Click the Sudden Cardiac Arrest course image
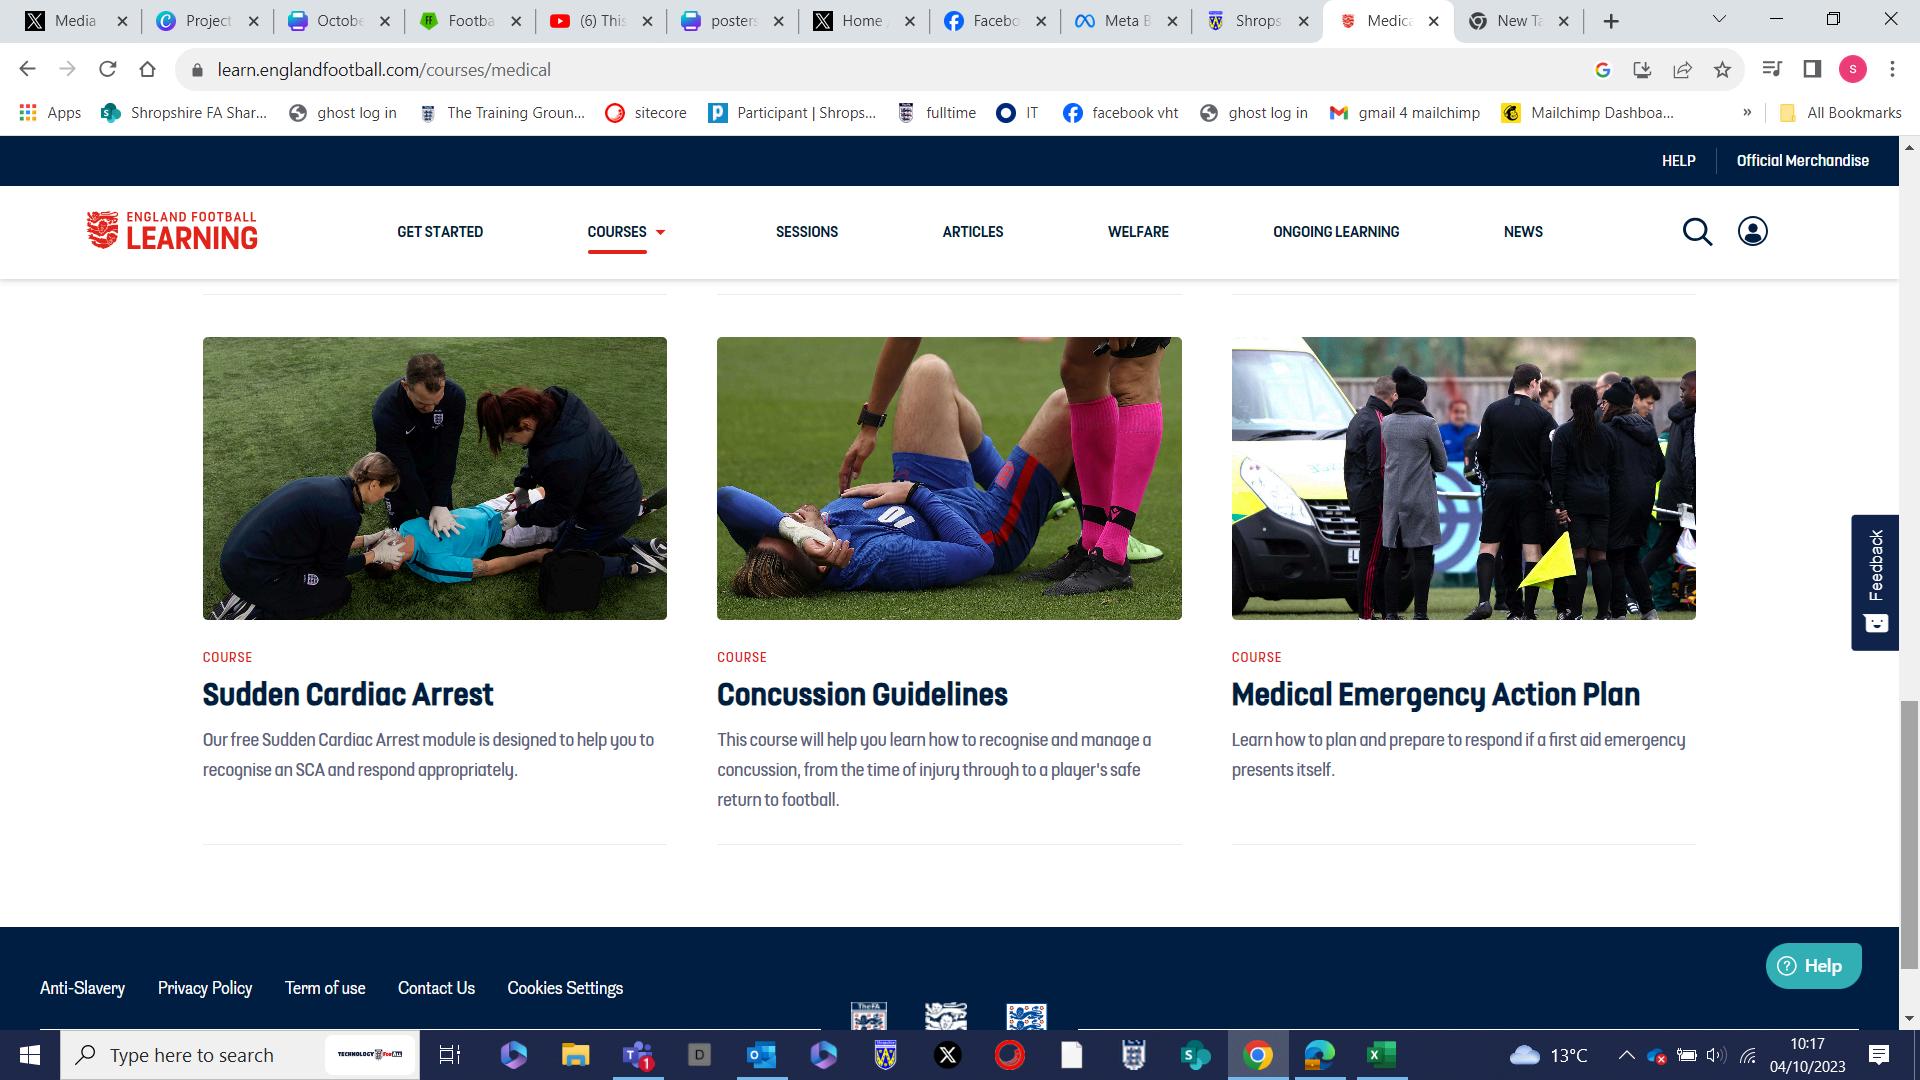Screen dimensions: 1920x1080 point(434,478)
